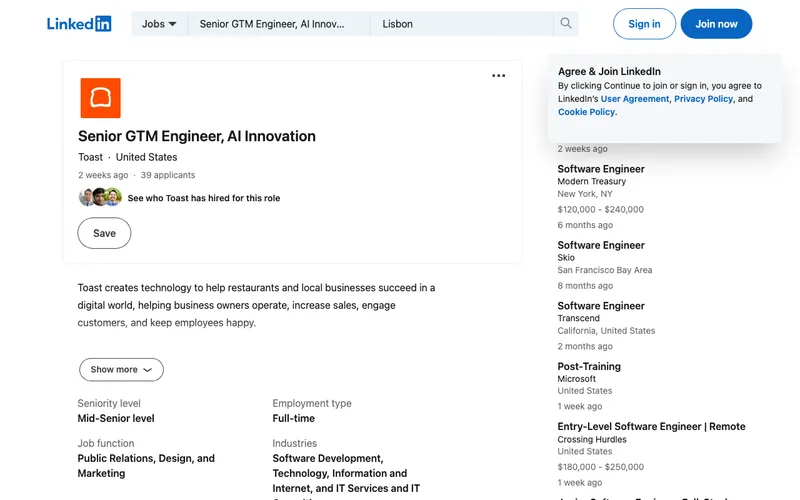
Task: Open Post-Training job at Microsoft
Action: click(x=589, y=366)
